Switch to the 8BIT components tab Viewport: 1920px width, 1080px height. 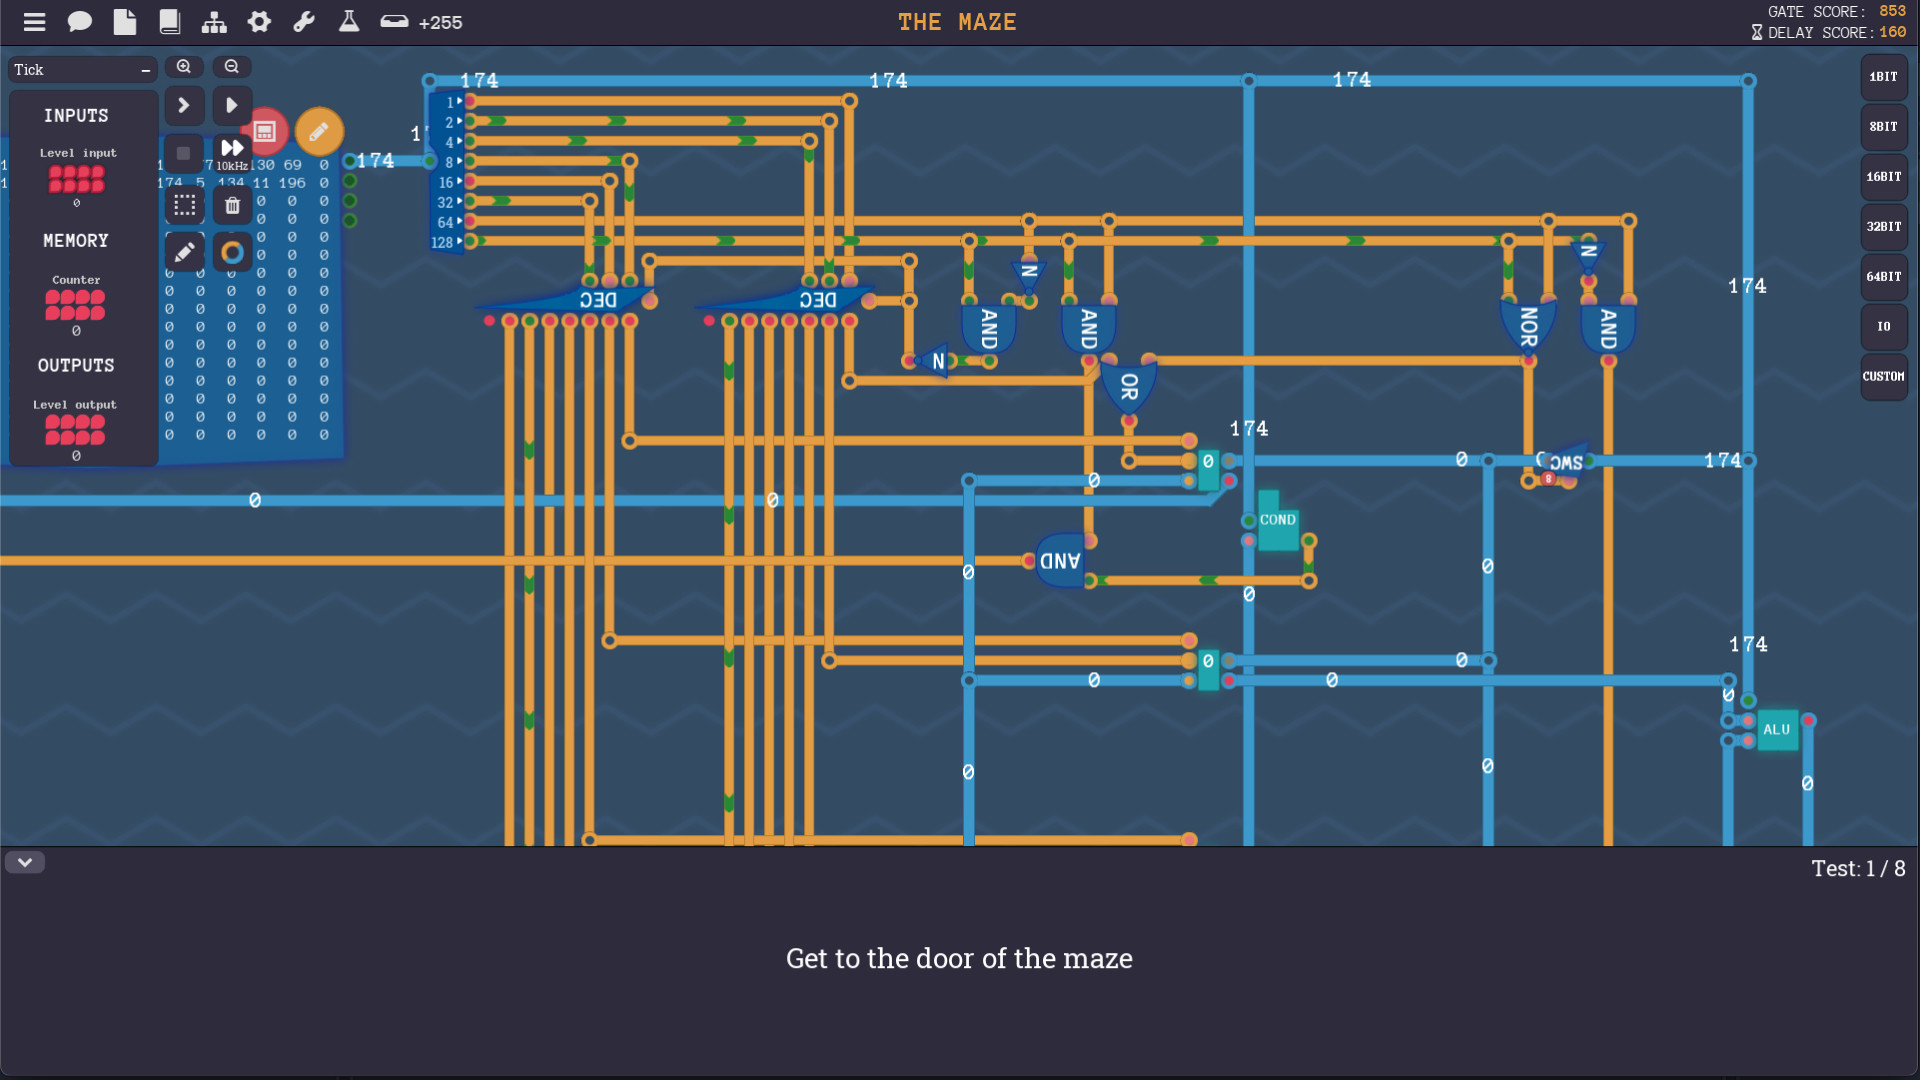[x=1884, y=127]
